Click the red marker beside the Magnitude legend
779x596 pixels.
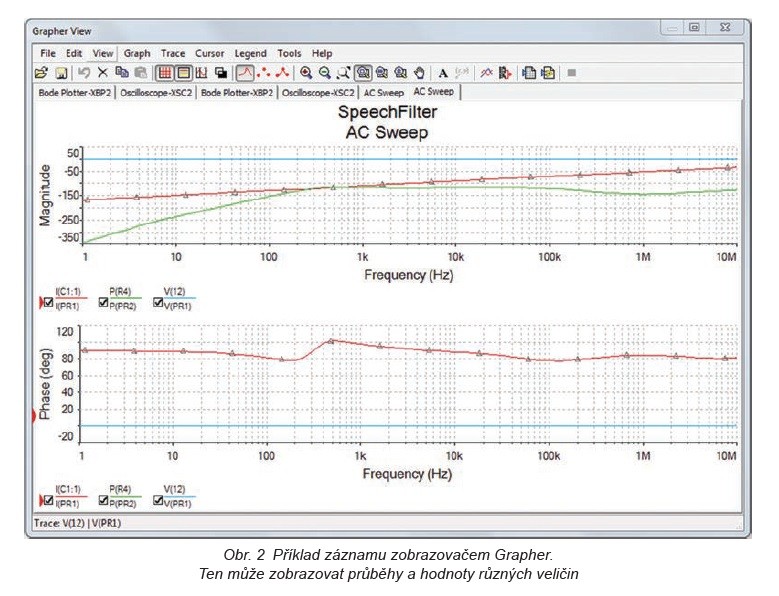pyautogui.click(x=41, y=302)
